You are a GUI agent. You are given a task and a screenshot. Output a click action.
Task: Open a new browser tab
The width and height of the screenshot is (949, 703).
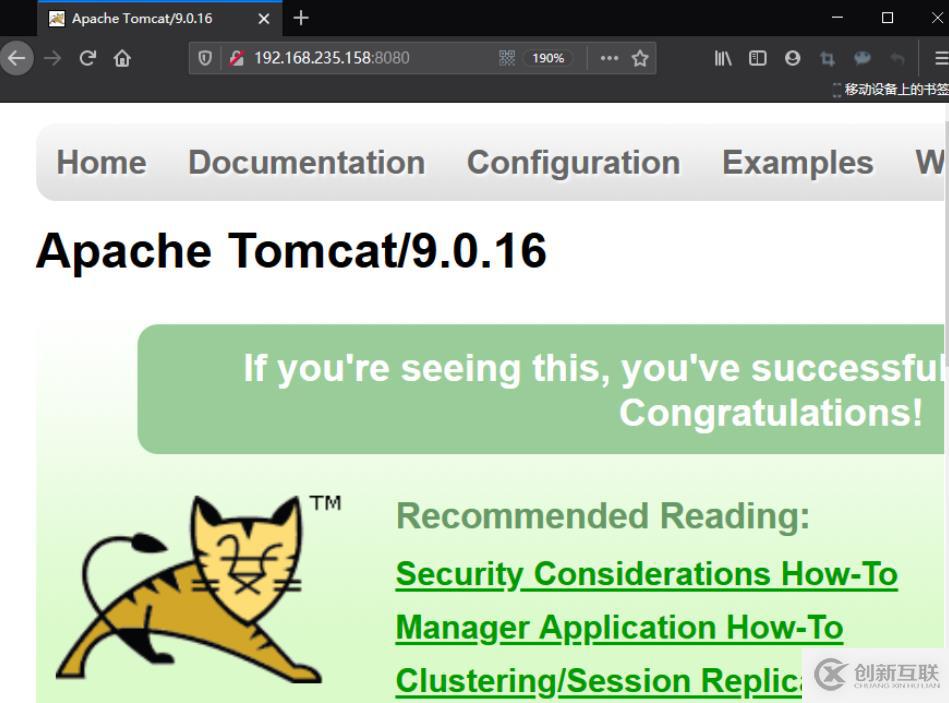[x=301, y=18]
